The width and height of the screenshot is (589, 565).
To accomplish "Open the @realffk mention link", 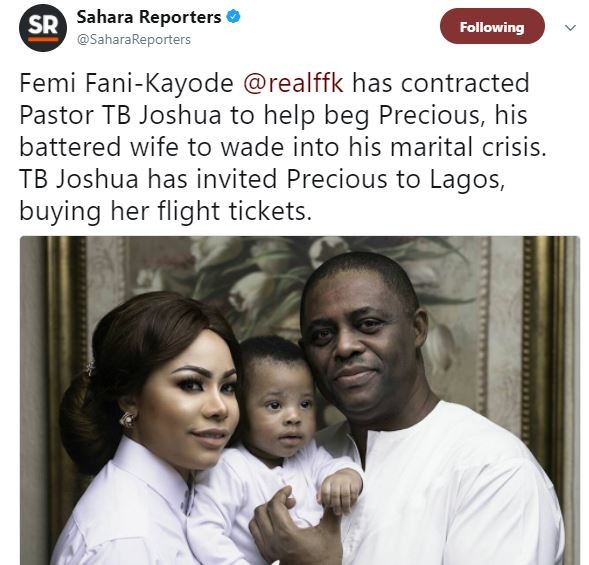I will (x=293, y=83).
